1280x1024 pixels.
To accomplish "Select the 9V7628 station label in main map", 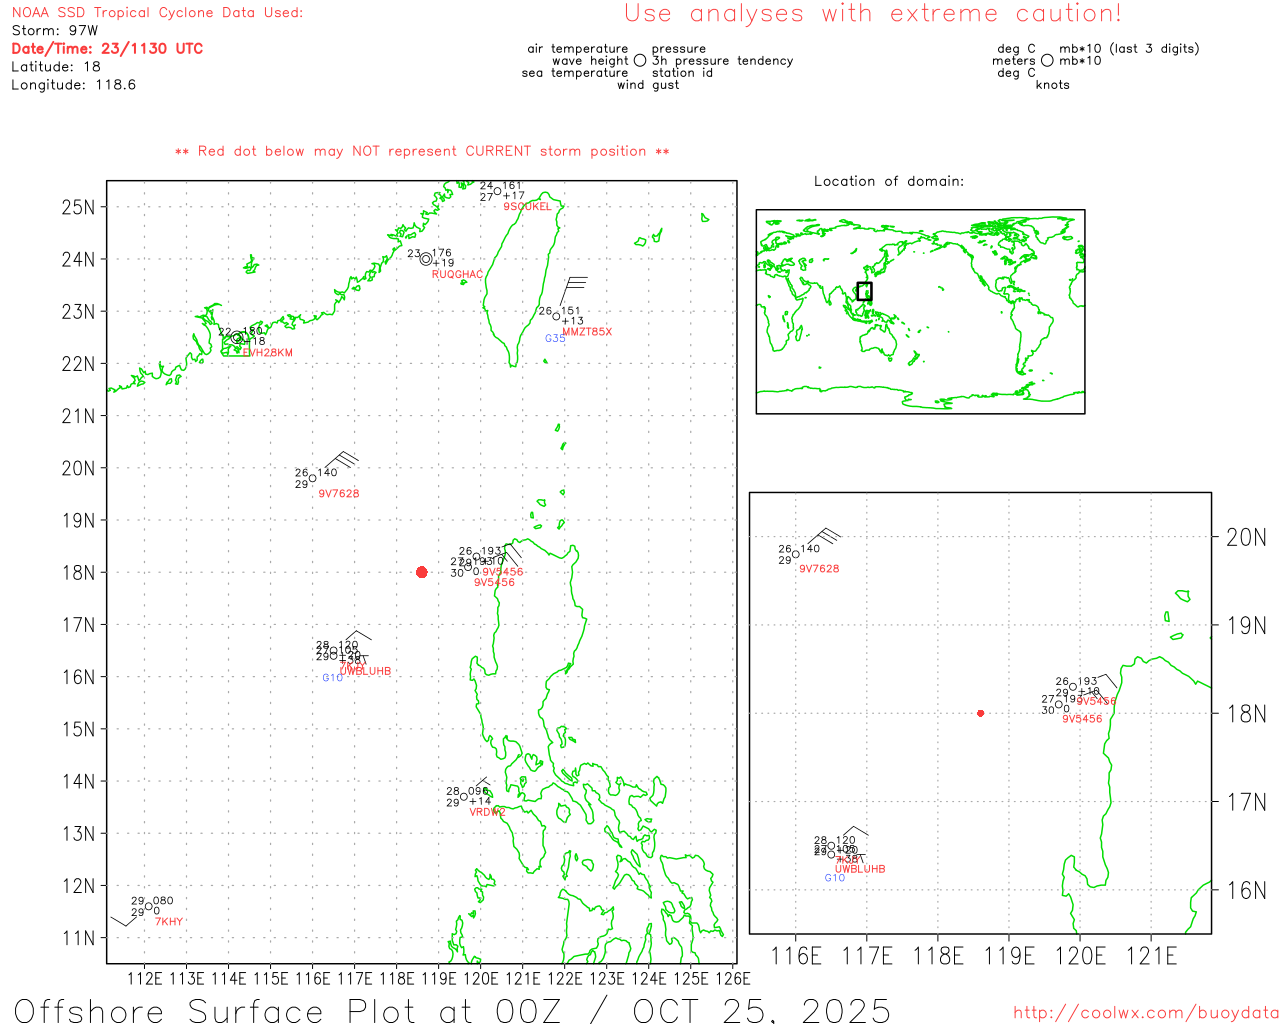I will click(339, 494).
